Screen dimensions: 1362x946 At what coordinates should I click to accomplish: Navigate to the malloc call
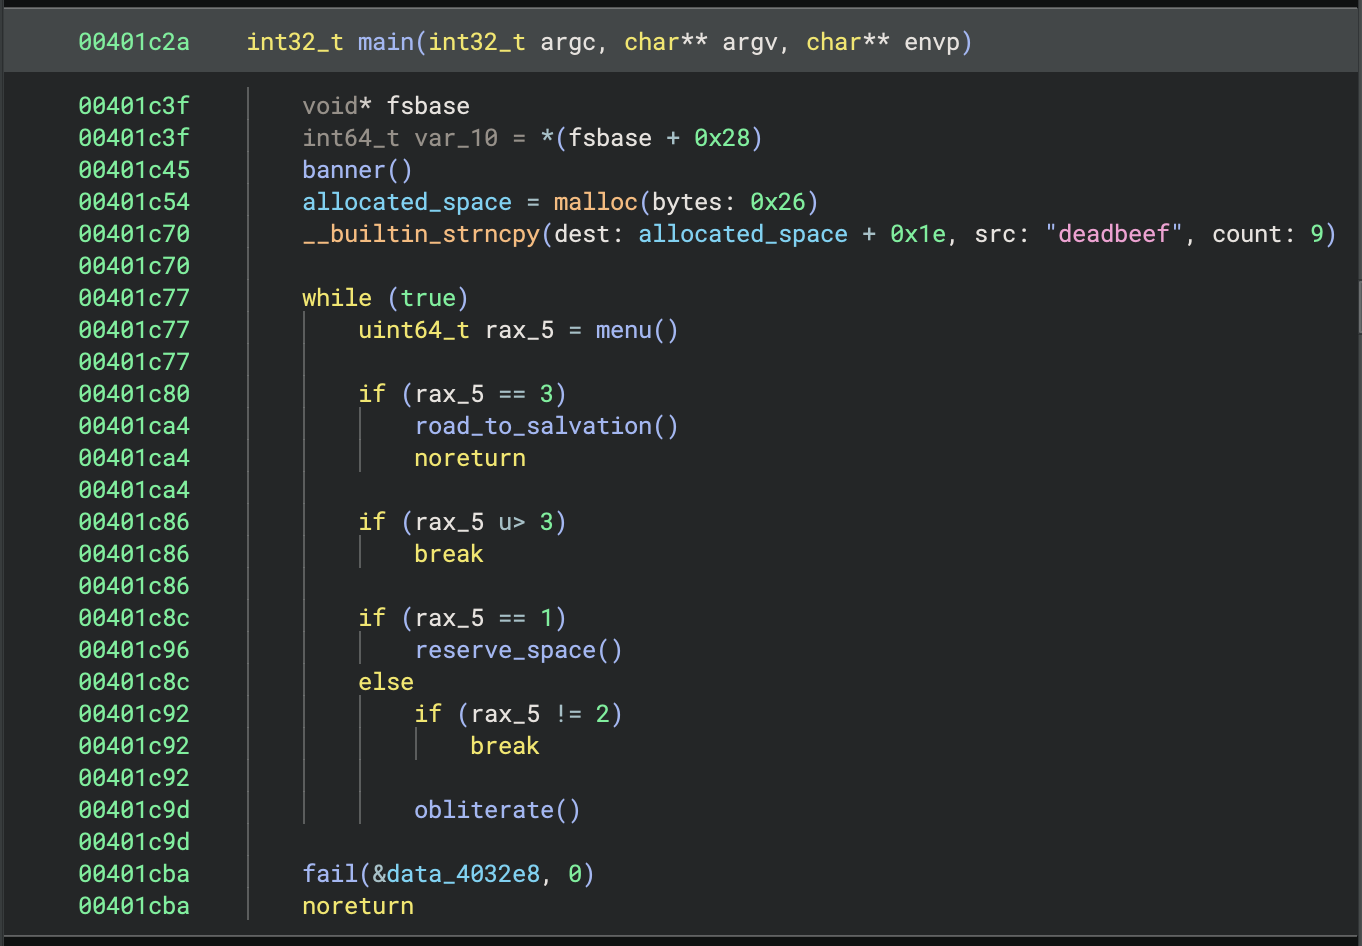[595, 201]
